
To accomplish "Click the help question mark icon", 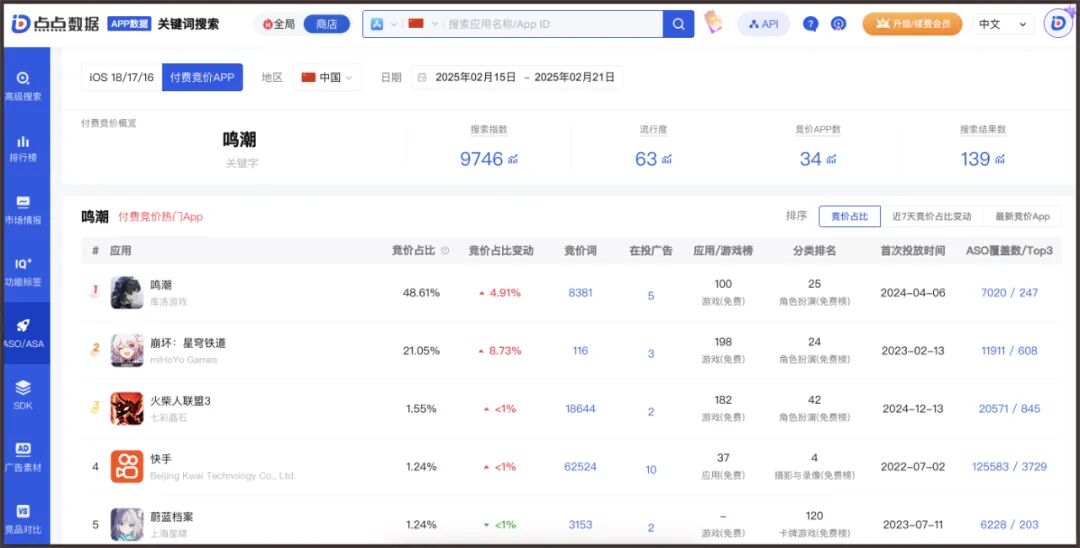I will pyautogui.click(x=811, y=24).
